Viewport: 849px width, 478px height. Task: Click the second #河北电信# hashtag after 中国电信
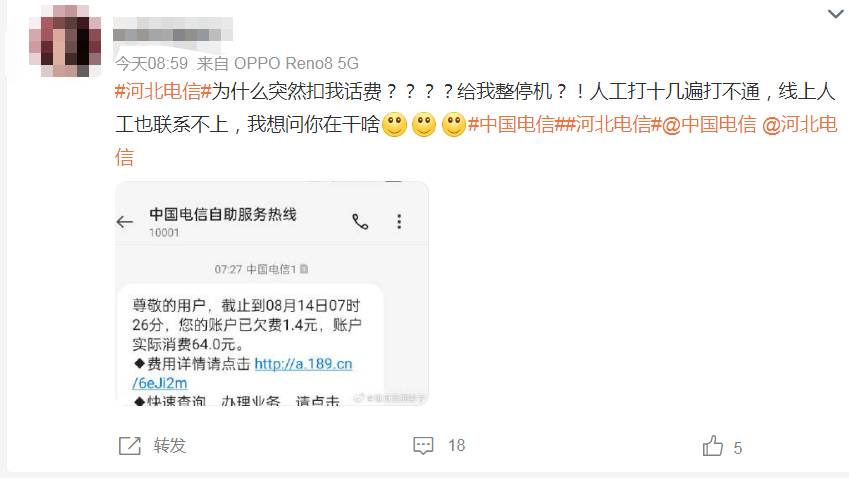pyautogui.click(x=613, y=125)
